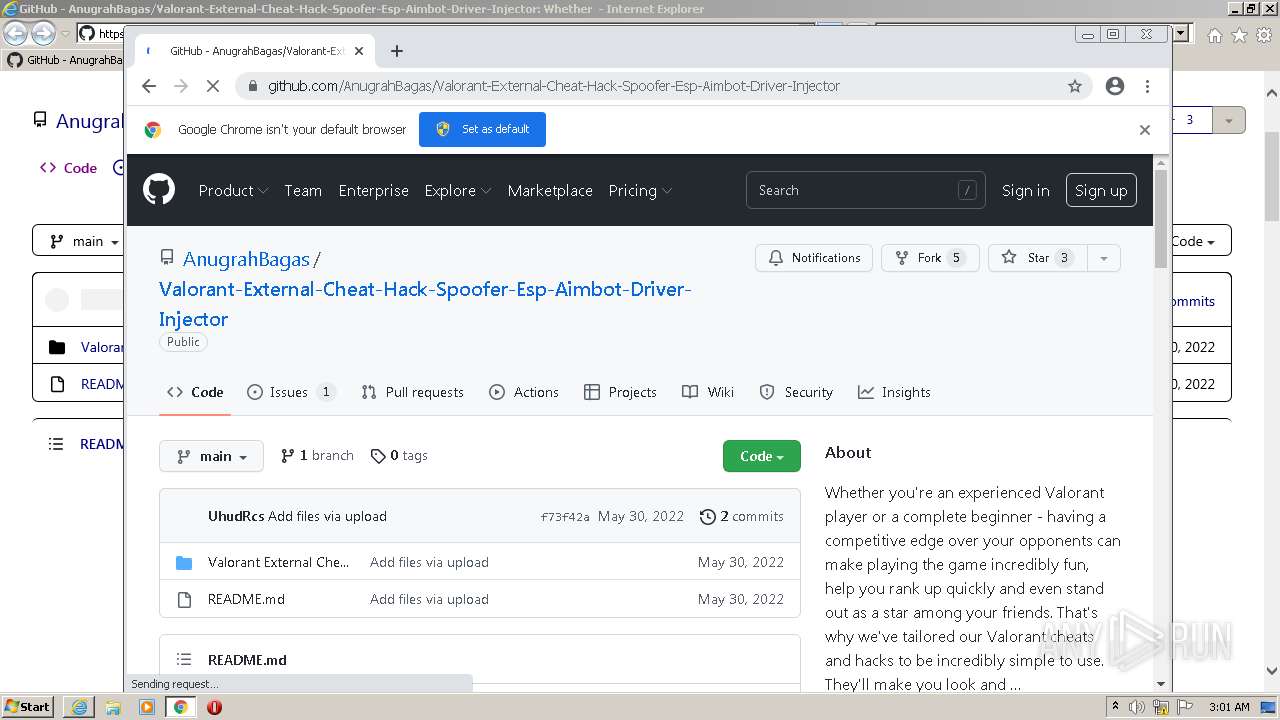Viewport: 1280px width, 720px height.
Task: Click the system tray clock 3:01 AM
Action: pyautogui.click(x=1229, y=707)
